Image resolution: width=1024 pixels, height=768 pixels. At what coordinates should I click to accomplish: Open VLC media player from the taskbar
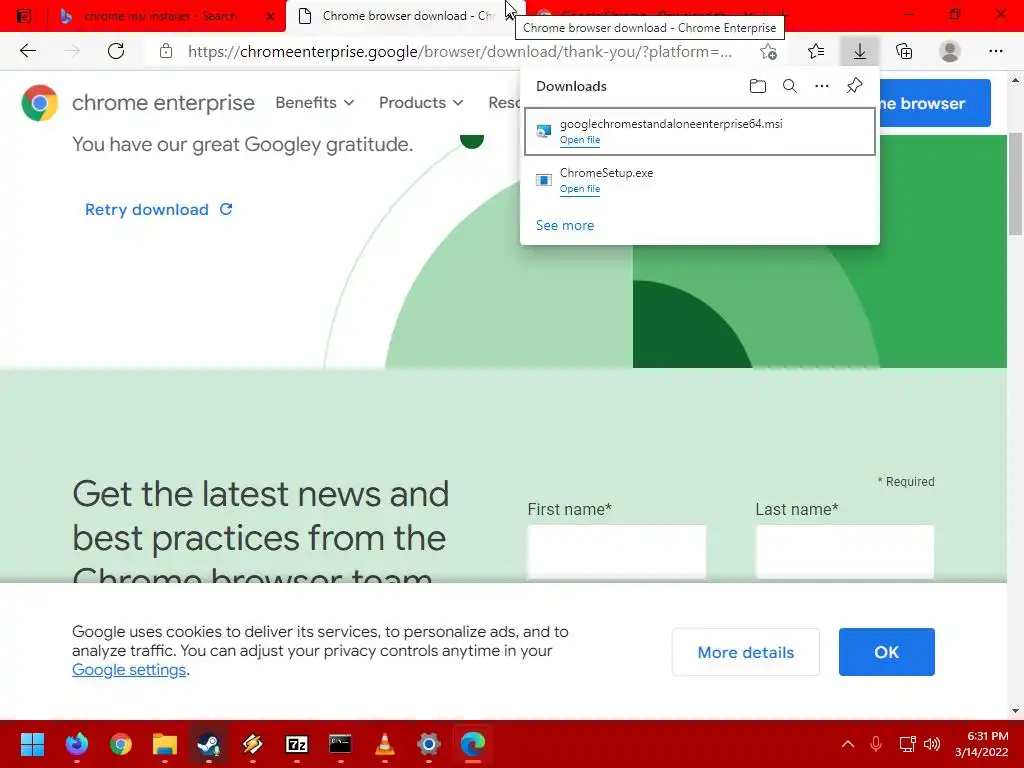pyautogui.click(x=385, y=744)
